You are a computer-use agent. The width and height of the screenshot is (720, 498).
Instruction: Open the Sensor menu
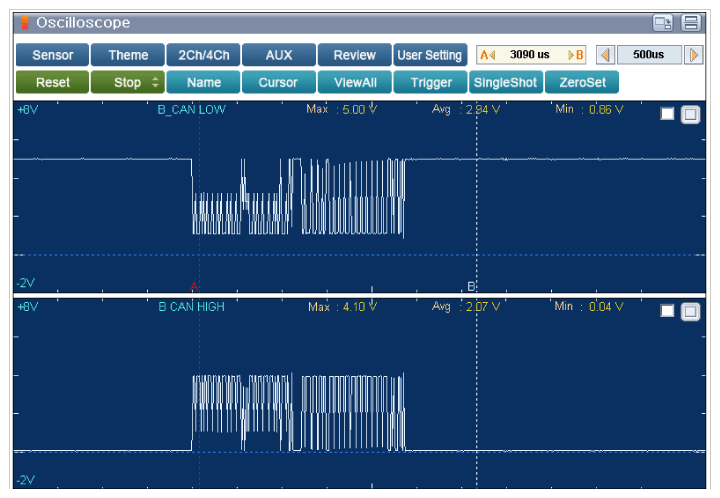[52, 55]
